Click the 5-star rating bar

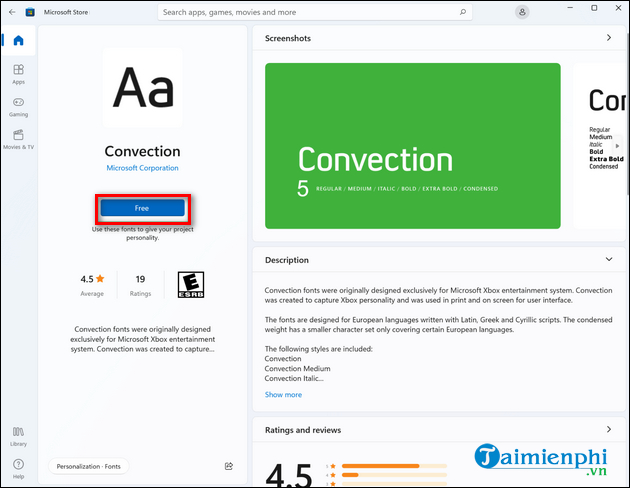tap(394, 466)
